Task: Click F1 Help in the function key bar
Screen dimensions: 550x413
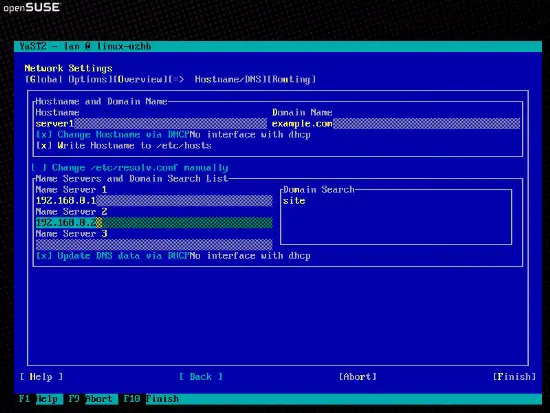Action: [39, 399]
